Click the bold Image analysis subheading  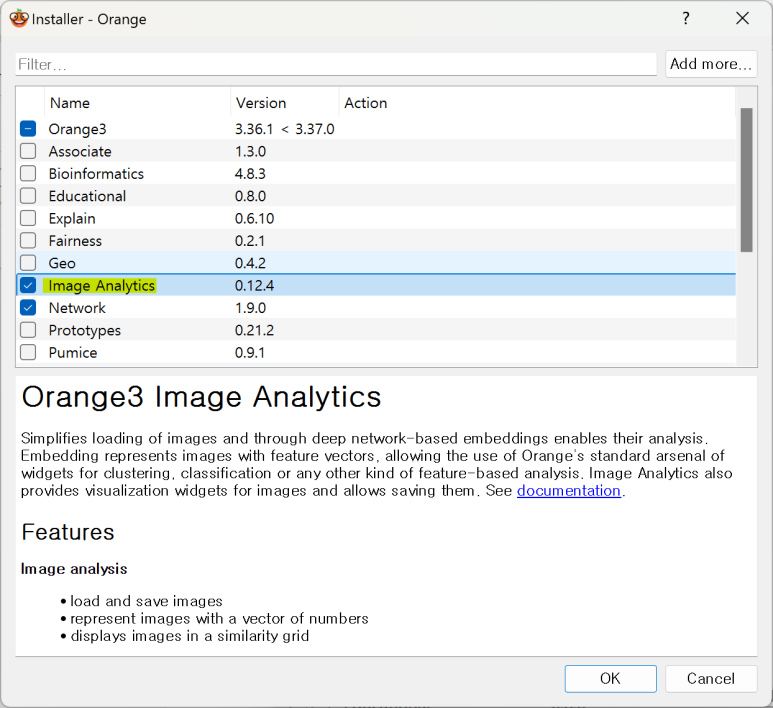pyautogui.click(x=74, y=569)
